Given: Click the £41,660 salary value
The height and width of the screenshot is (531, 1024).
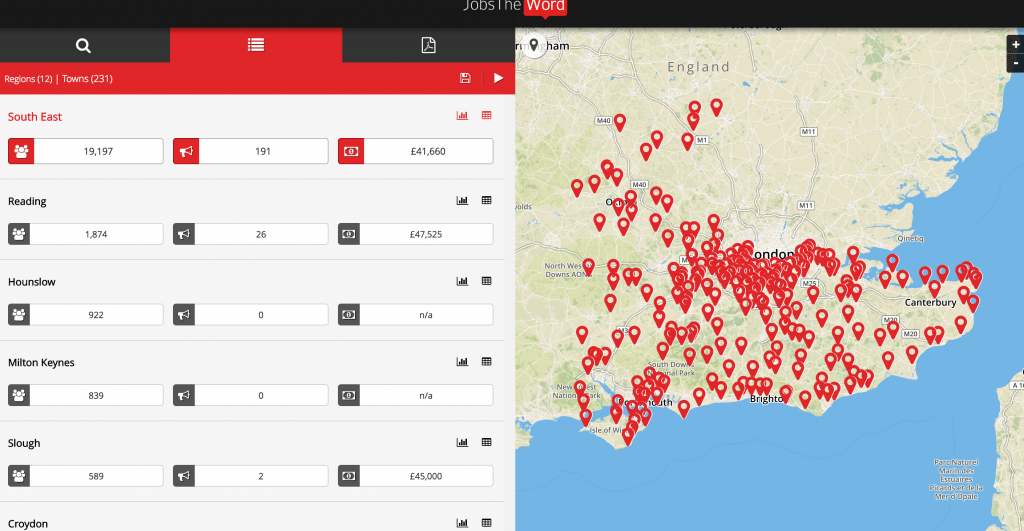Looking at the screenshot, I should [x=428, y=151].
